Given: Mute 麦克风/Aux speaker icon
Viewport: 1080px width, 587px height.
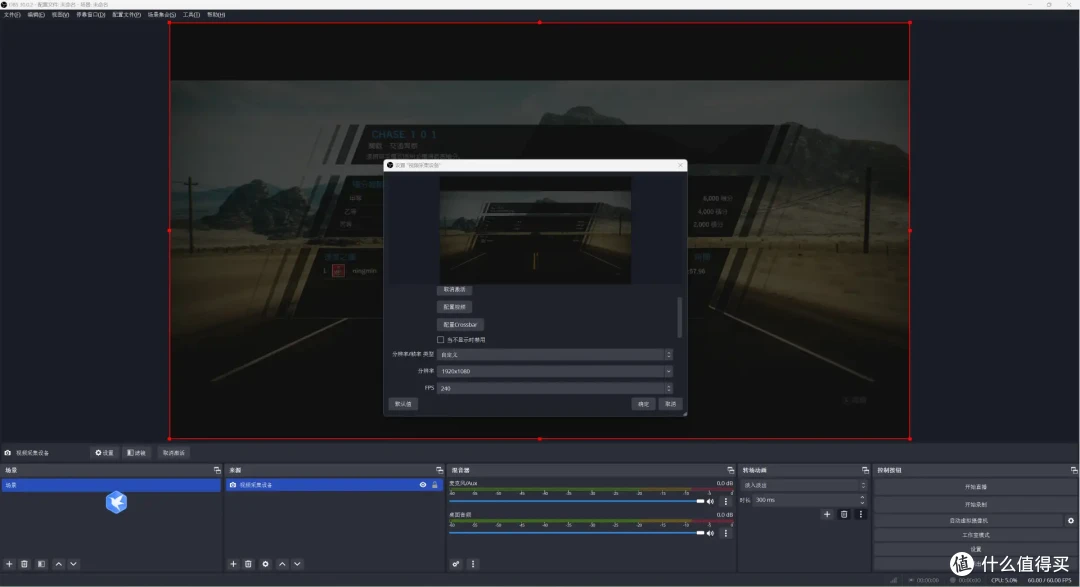Looking at the screenshot, I should pos(710,502).
